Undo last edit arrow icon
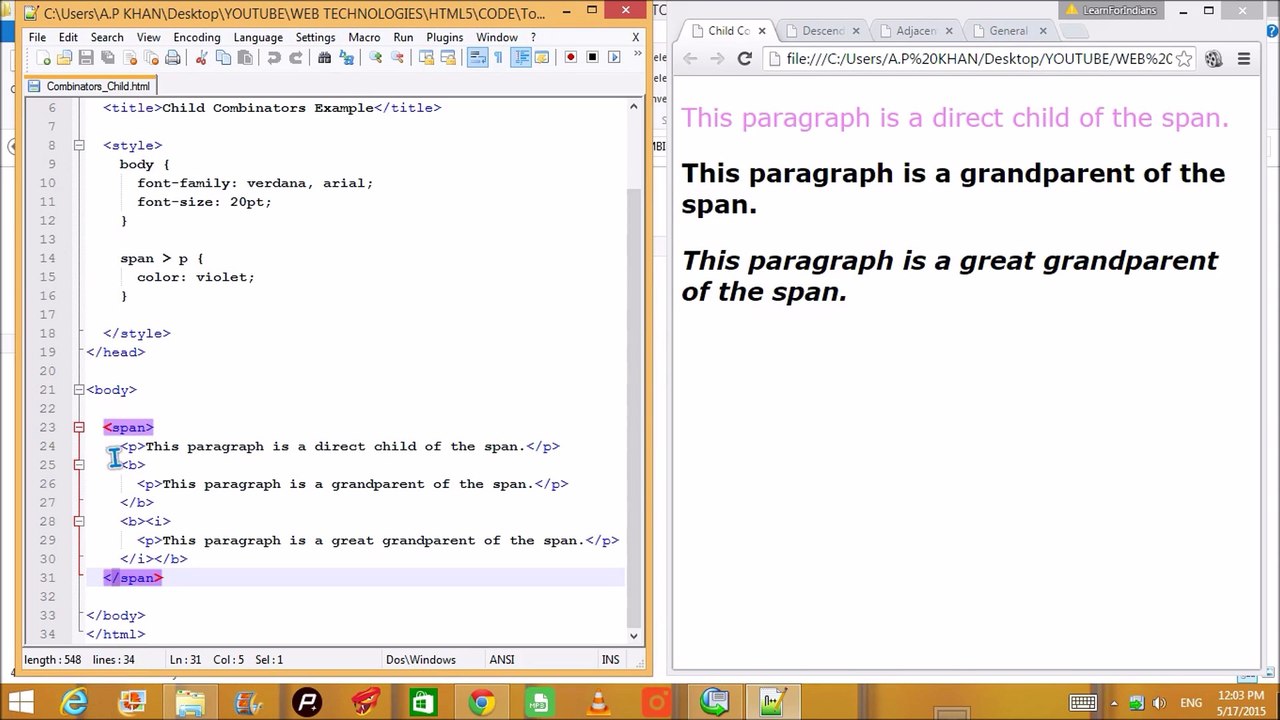The width and height of the screenshot is (1280, 720). pos(273,58)
